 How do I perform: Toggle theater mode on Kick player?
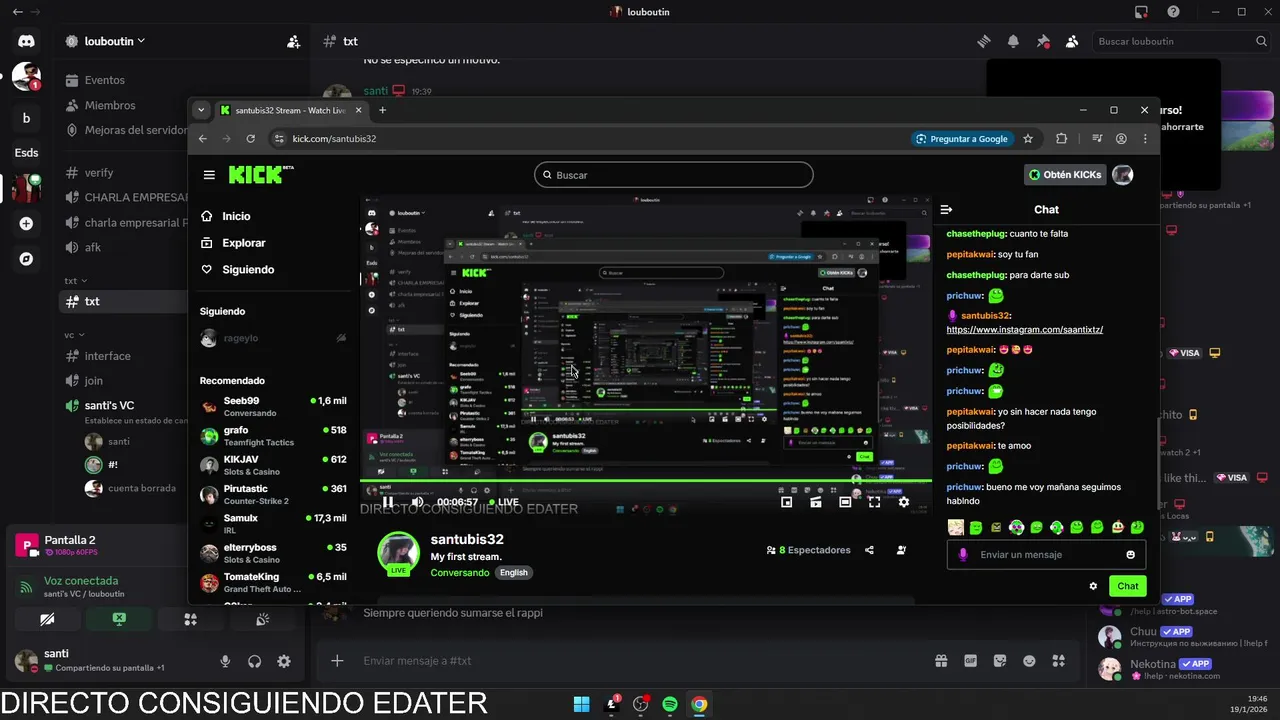pyautogui.click(x=845, y=502)
